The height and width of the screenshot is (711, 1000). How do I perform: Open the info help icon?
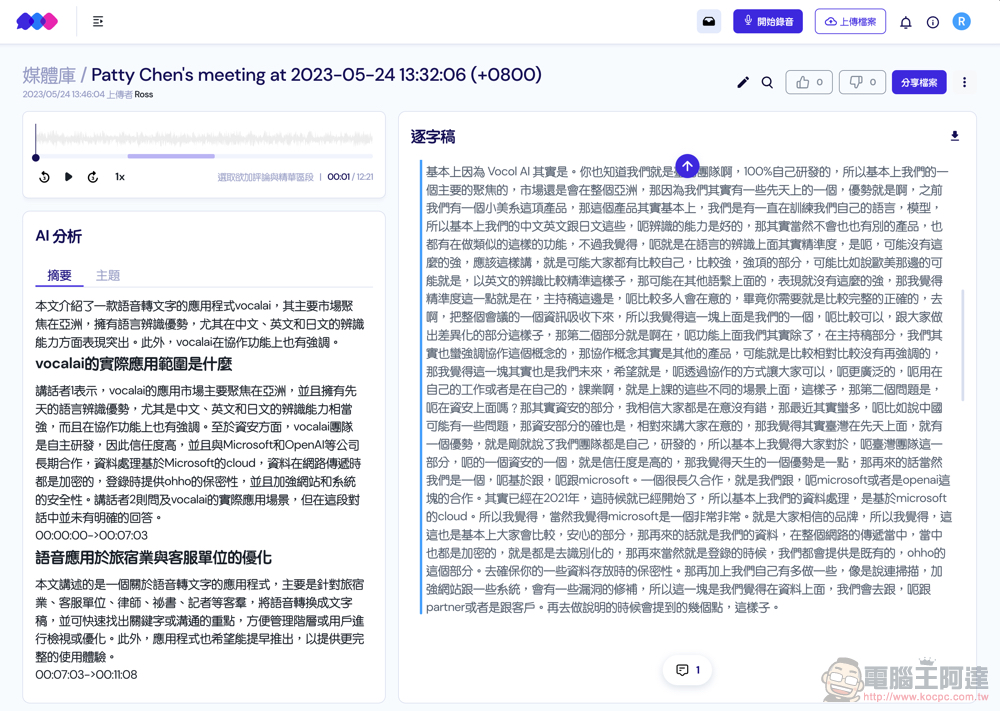(x=933, y=22)
